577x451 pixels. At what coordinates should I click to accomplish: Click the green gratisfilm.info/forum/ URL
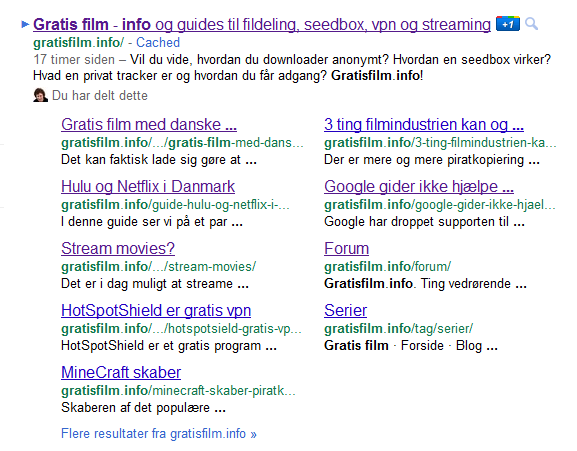coord(387,266)
